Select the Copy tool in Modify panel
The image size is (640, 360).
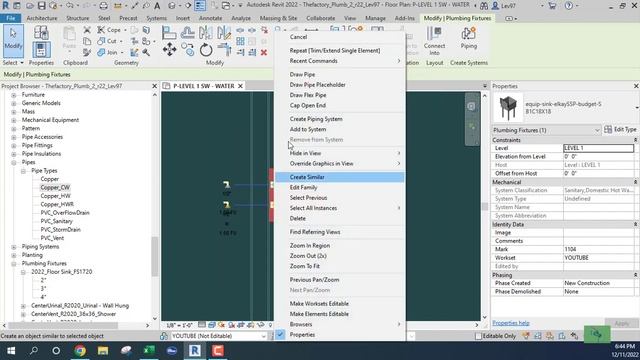coord(188,50)
